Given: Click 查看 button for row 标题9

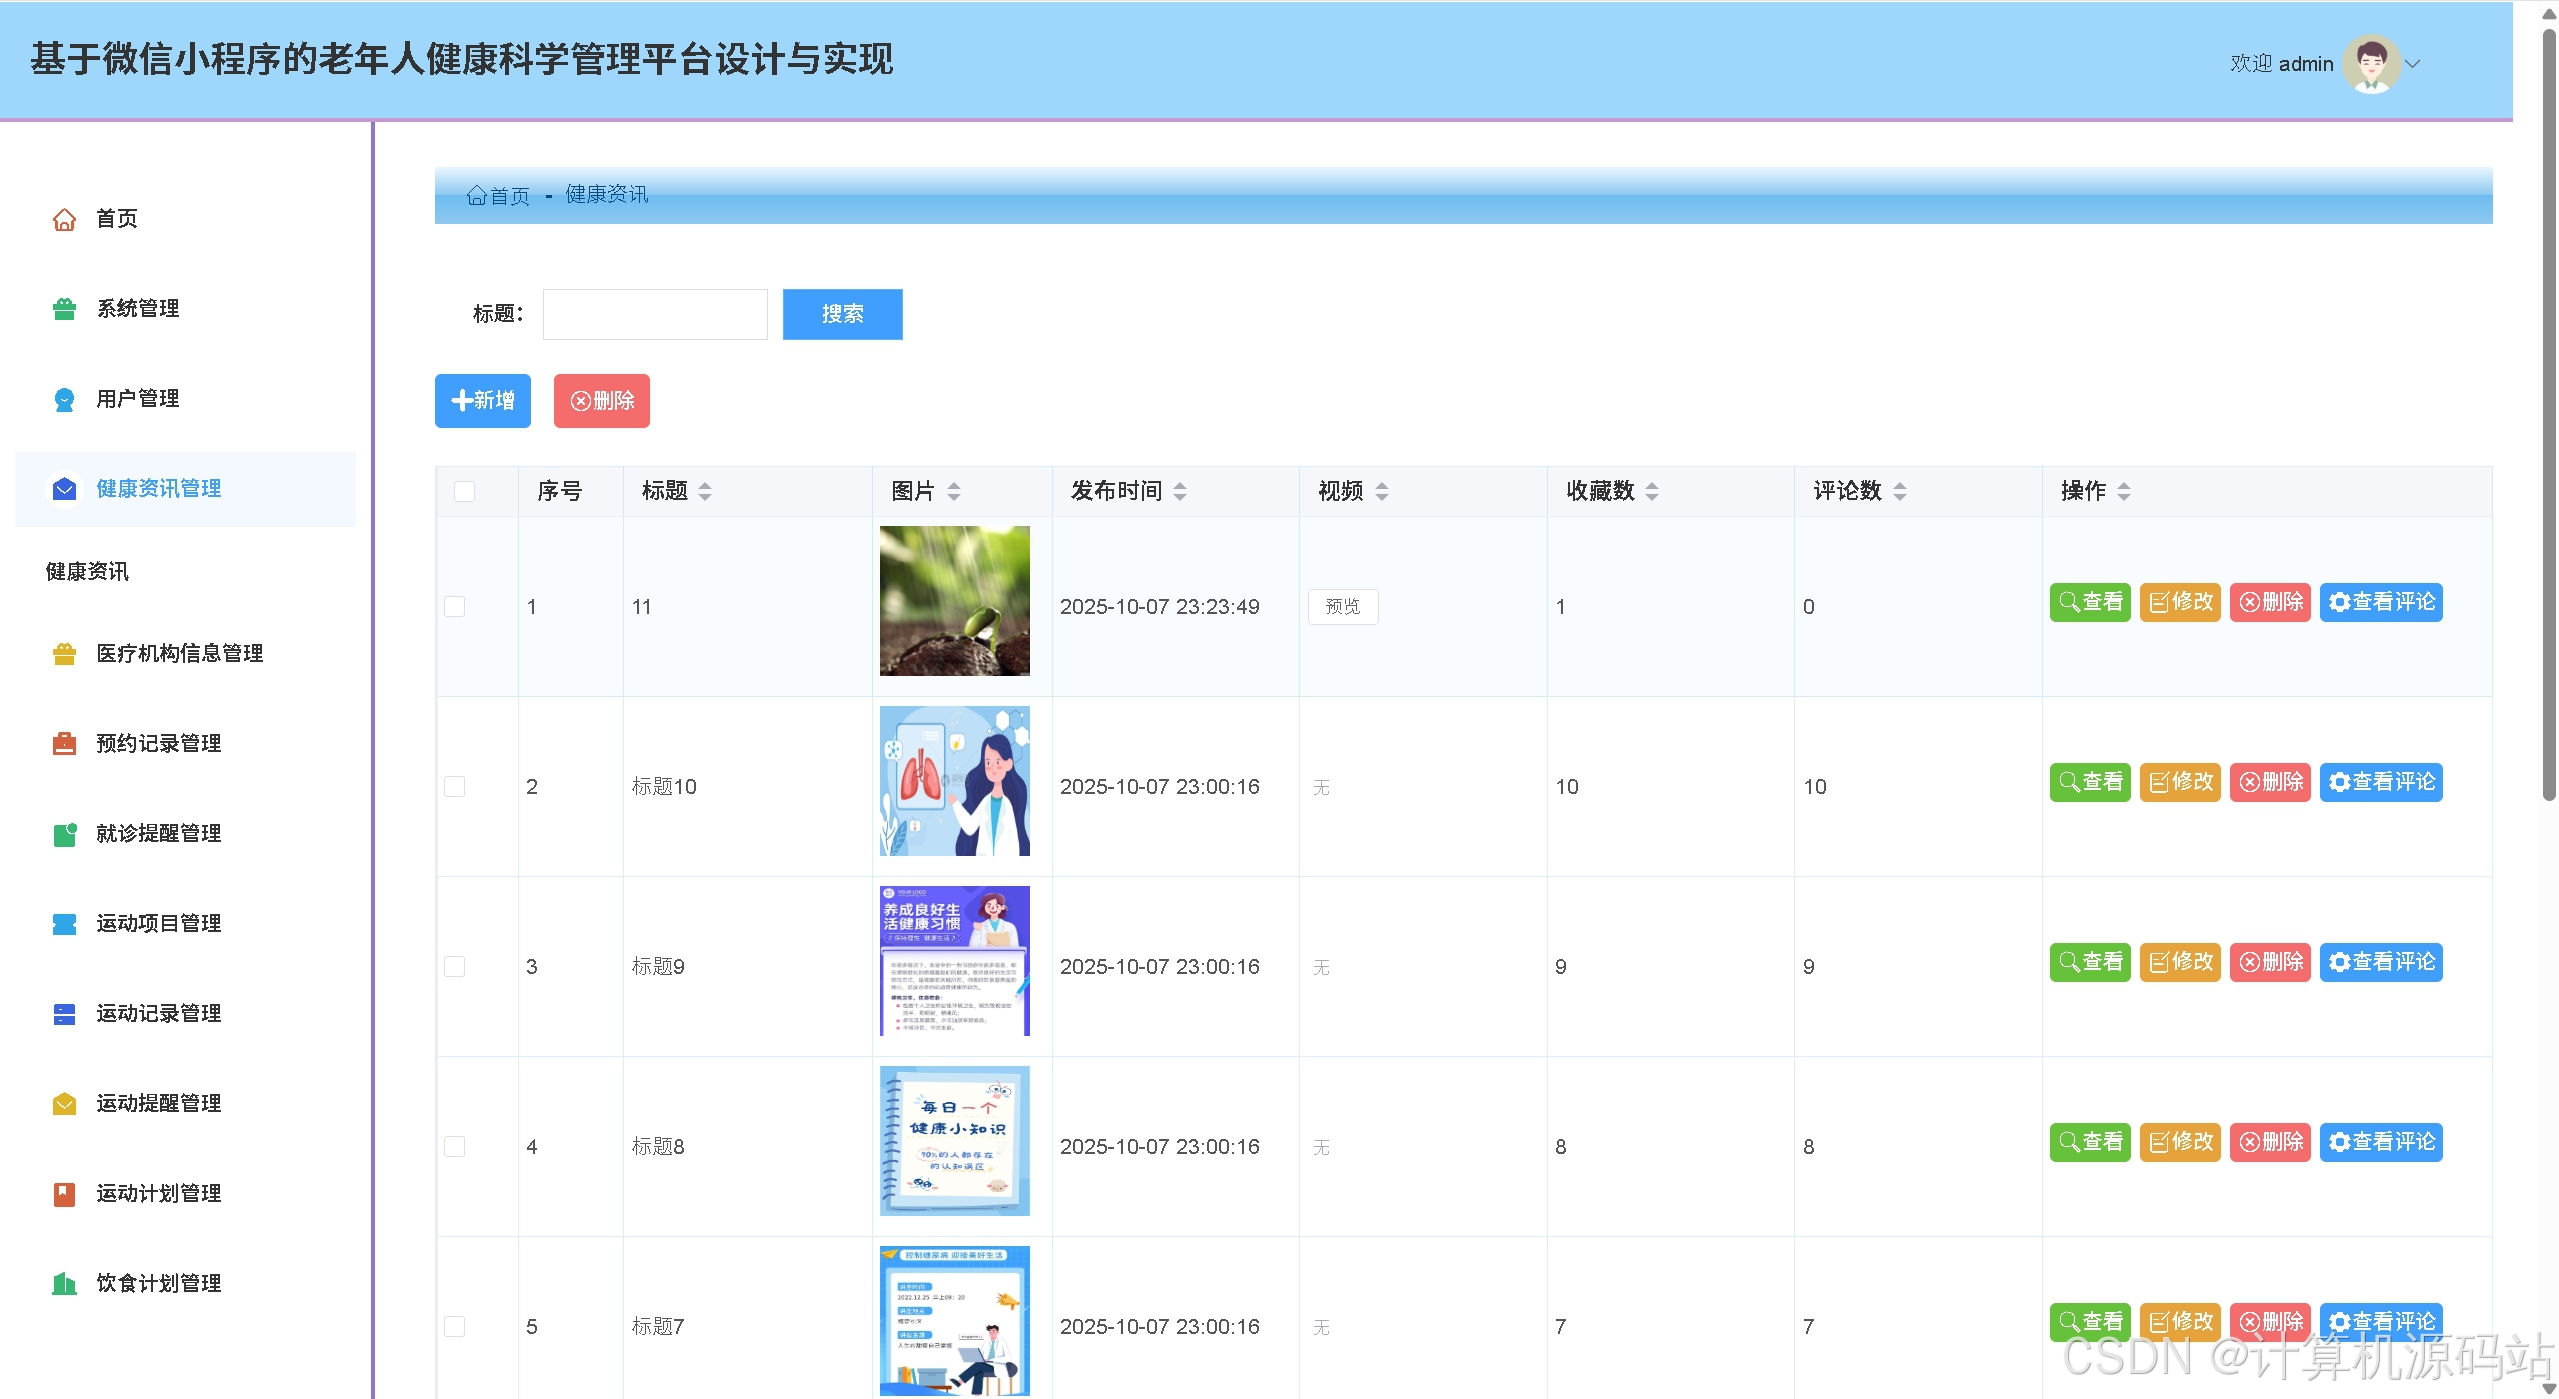Looking at the screenshot, I should 2090,962.
